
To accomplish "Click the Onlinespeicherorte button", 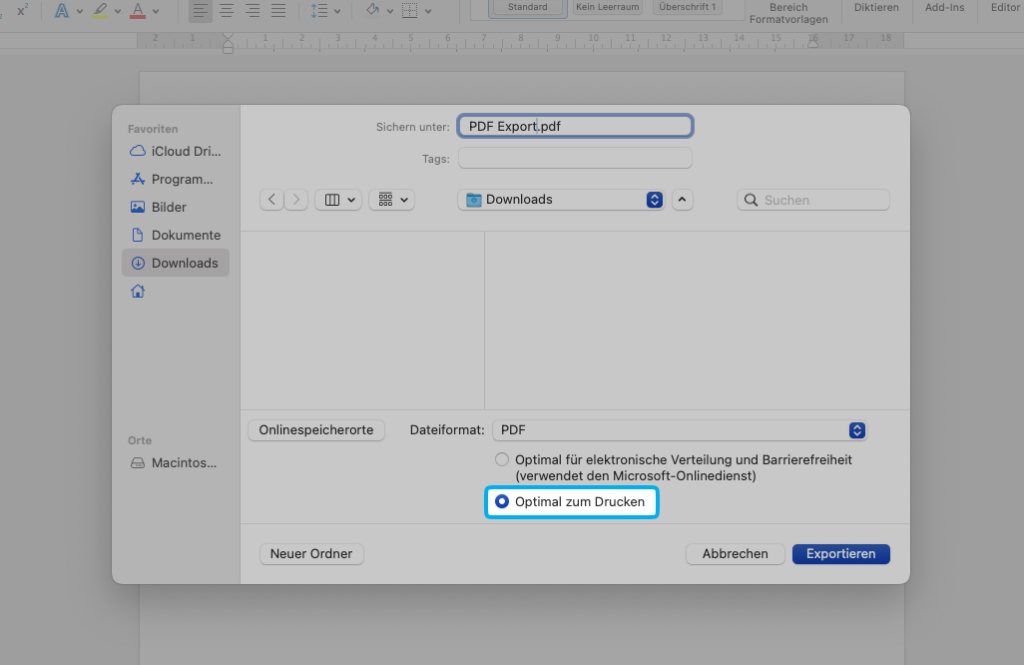I will pos(316,430).
